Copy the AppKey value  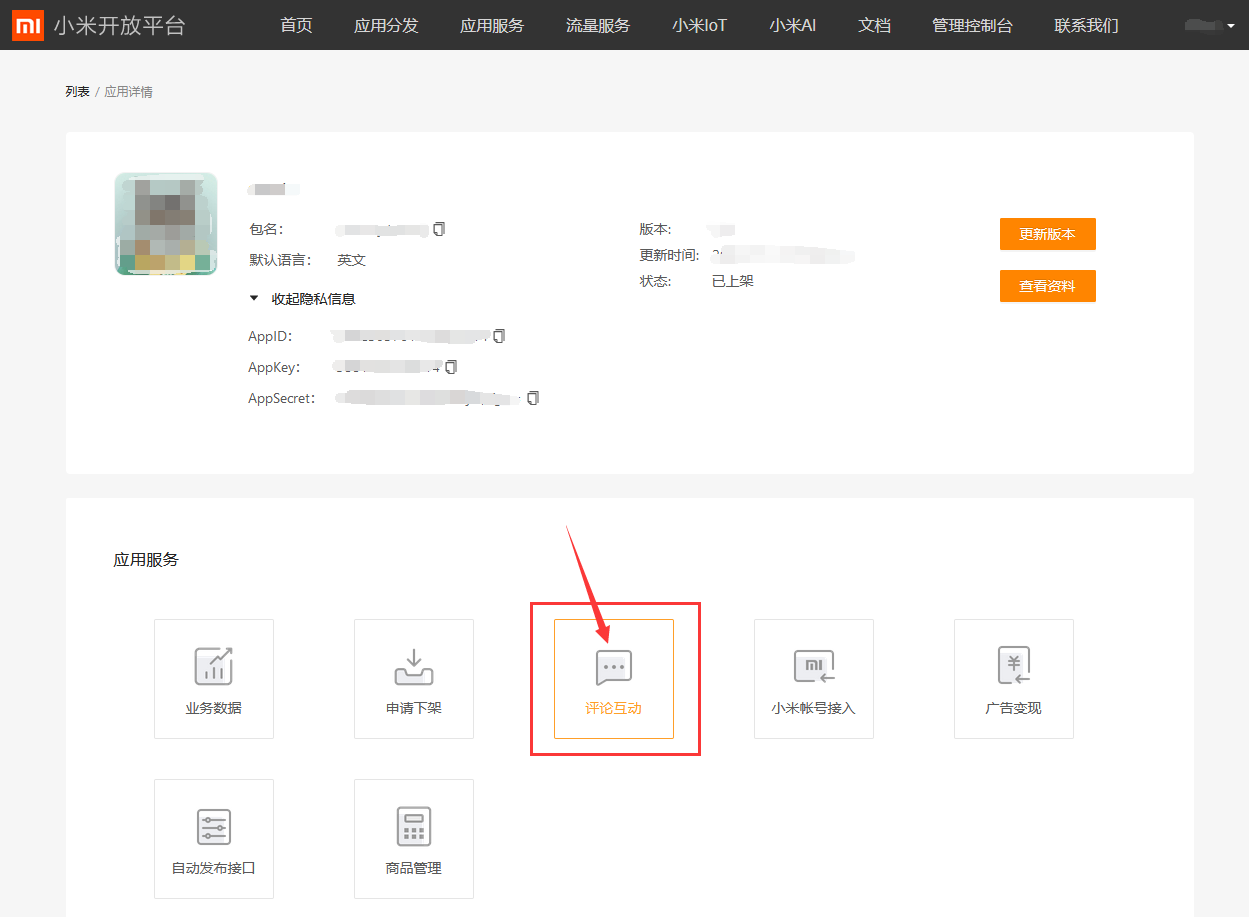[451, 367]
